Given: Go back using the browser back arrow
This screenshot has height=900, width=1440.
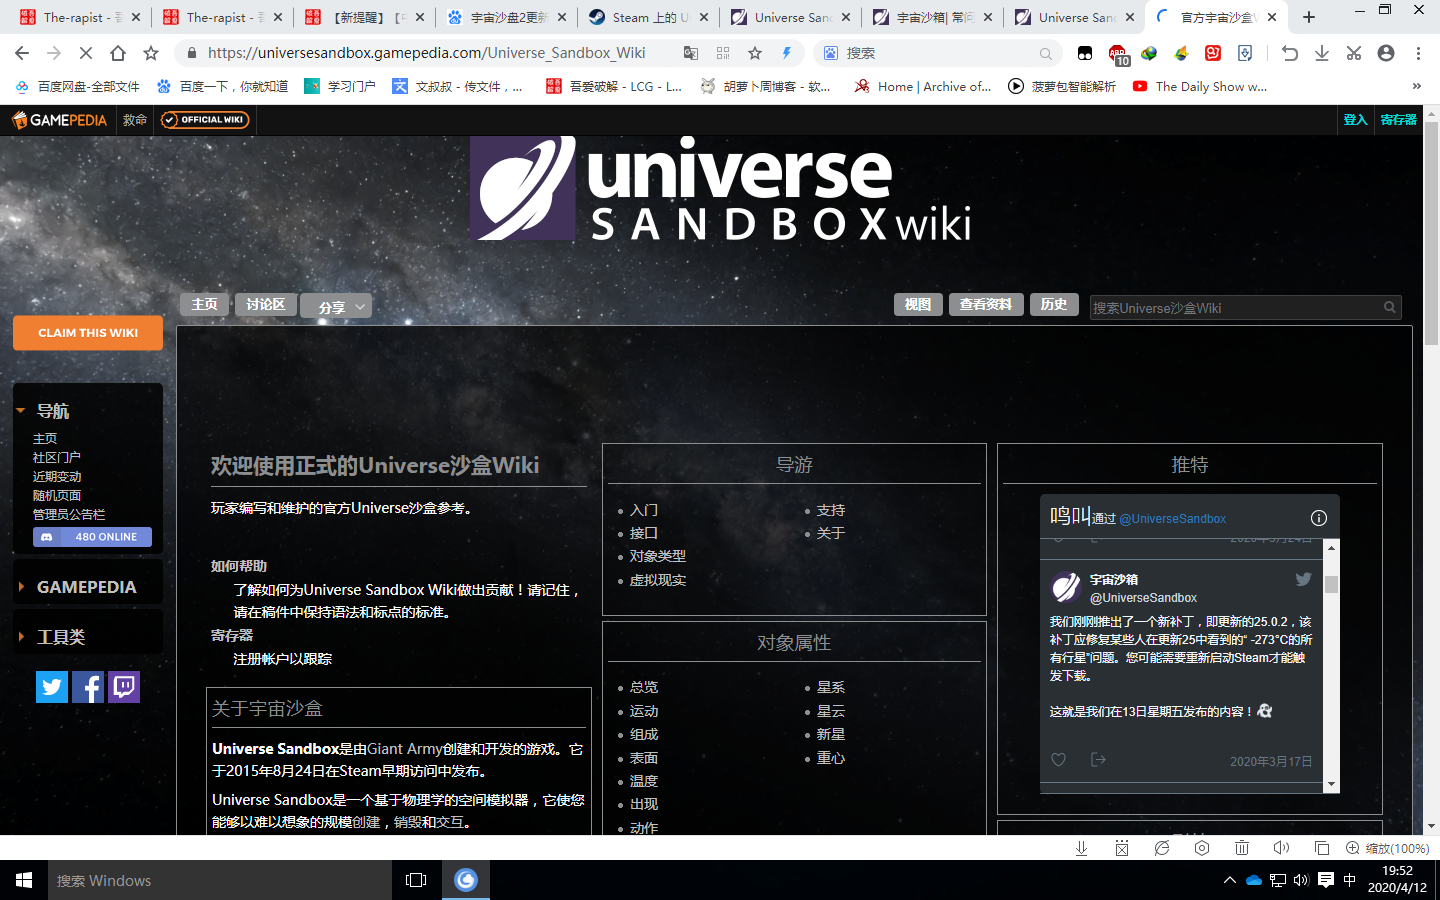Looking at the screenshot, I should click(x=22, y=53).
